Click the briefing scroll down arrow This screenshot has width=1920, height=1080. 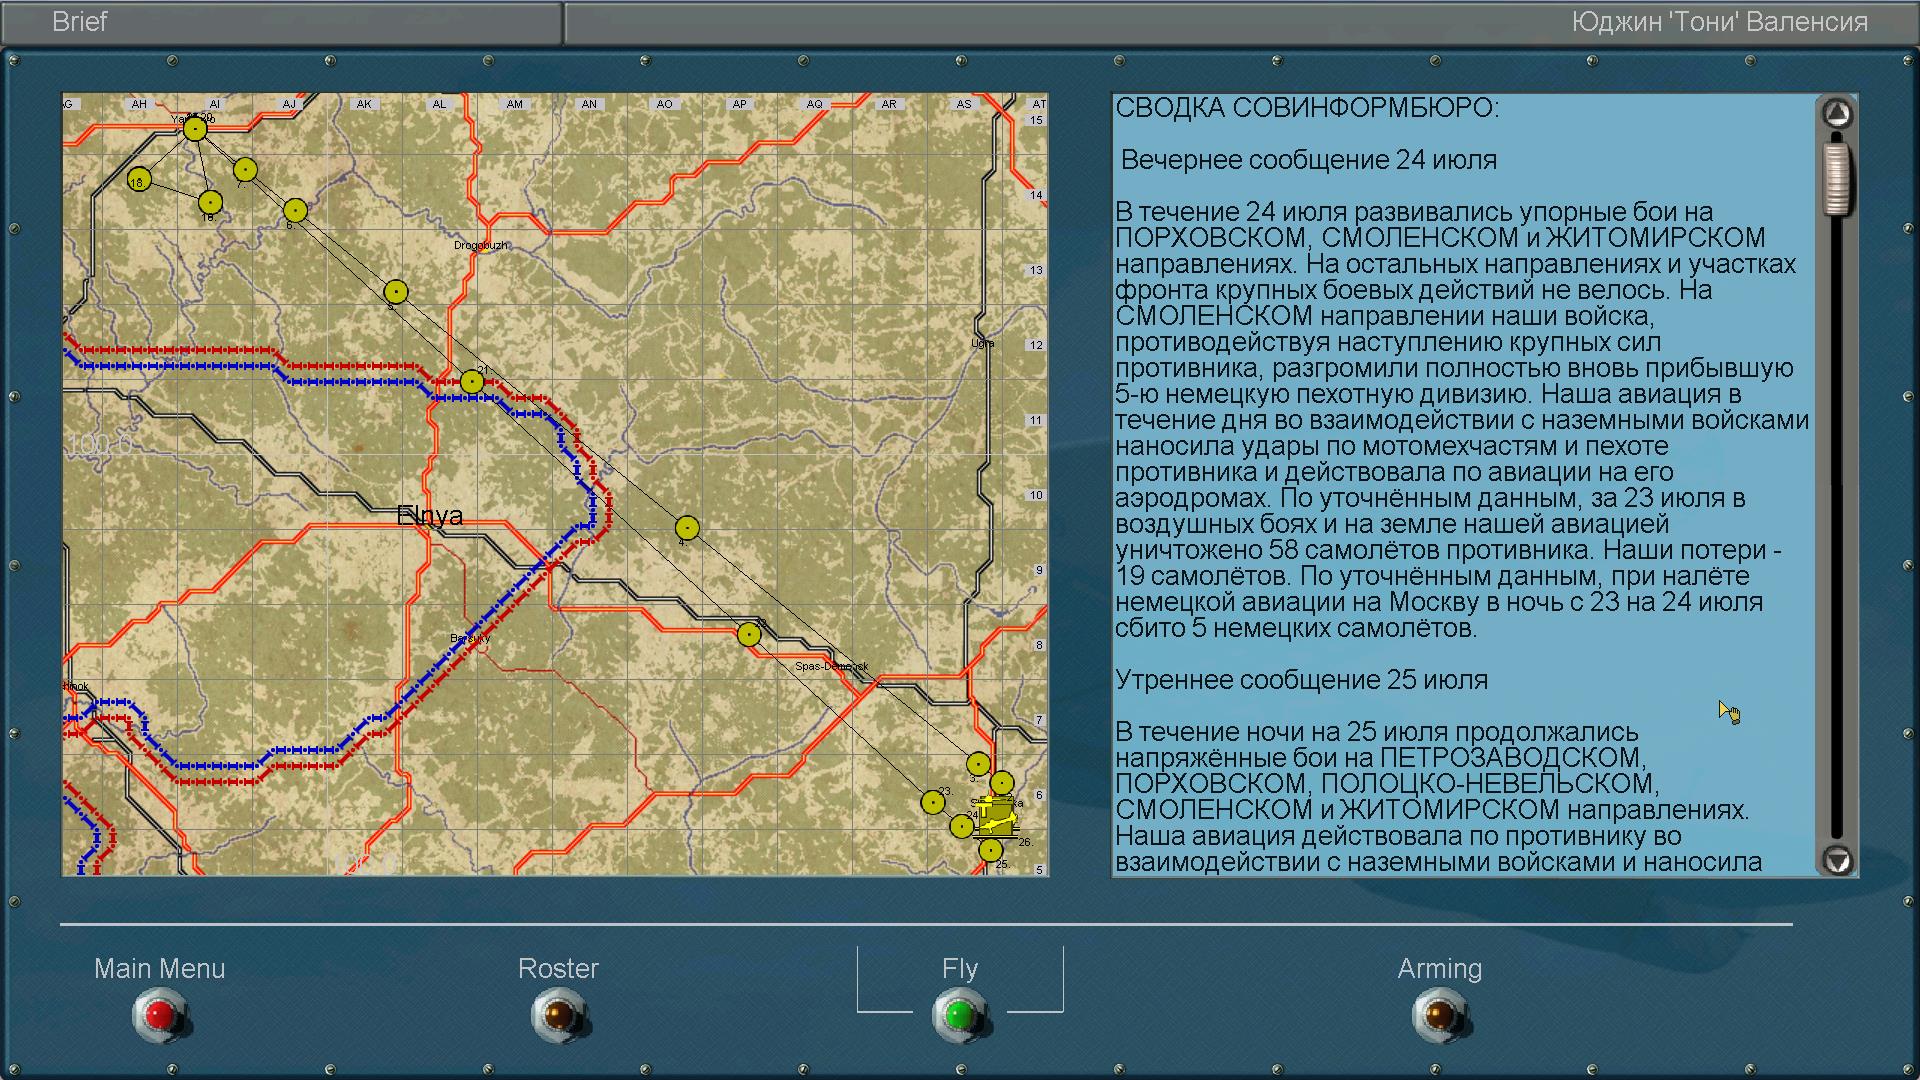[x=1837, y=860]
